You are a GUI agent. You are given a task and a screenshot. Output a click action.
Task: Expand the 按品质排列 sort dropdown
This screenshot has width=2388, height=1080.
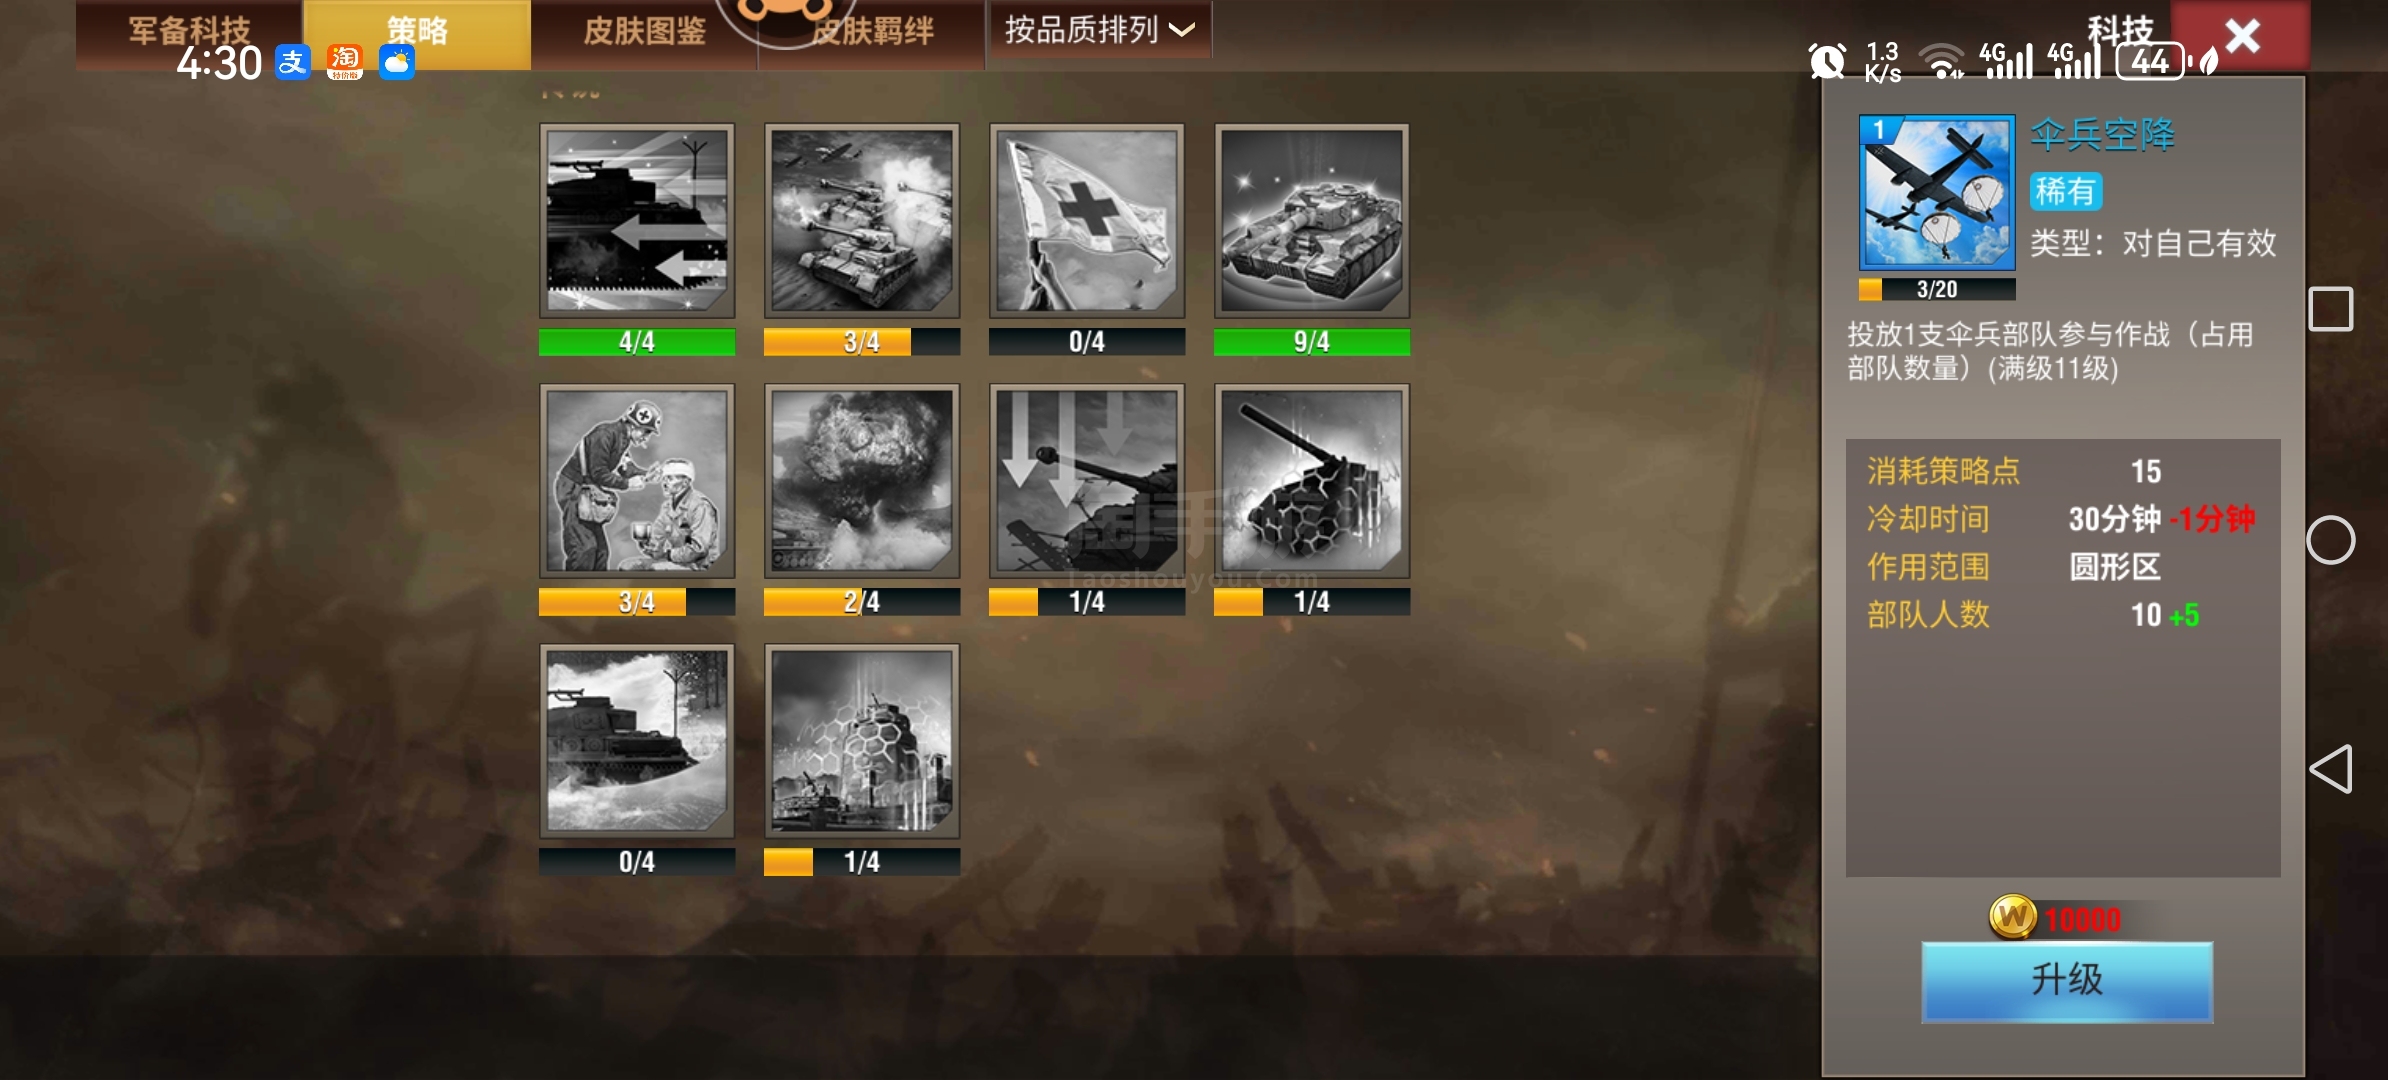coord(1100,30)
